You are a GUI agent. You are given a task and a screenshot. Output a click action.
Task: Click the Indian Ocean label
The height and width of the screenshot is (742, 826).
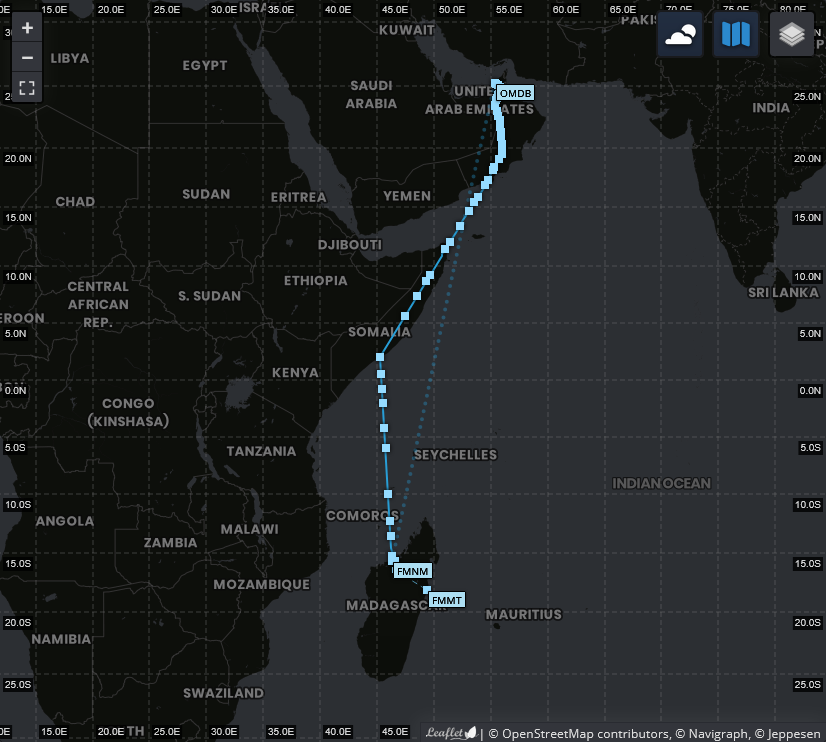pyautogui.click(x=661, y=483)
